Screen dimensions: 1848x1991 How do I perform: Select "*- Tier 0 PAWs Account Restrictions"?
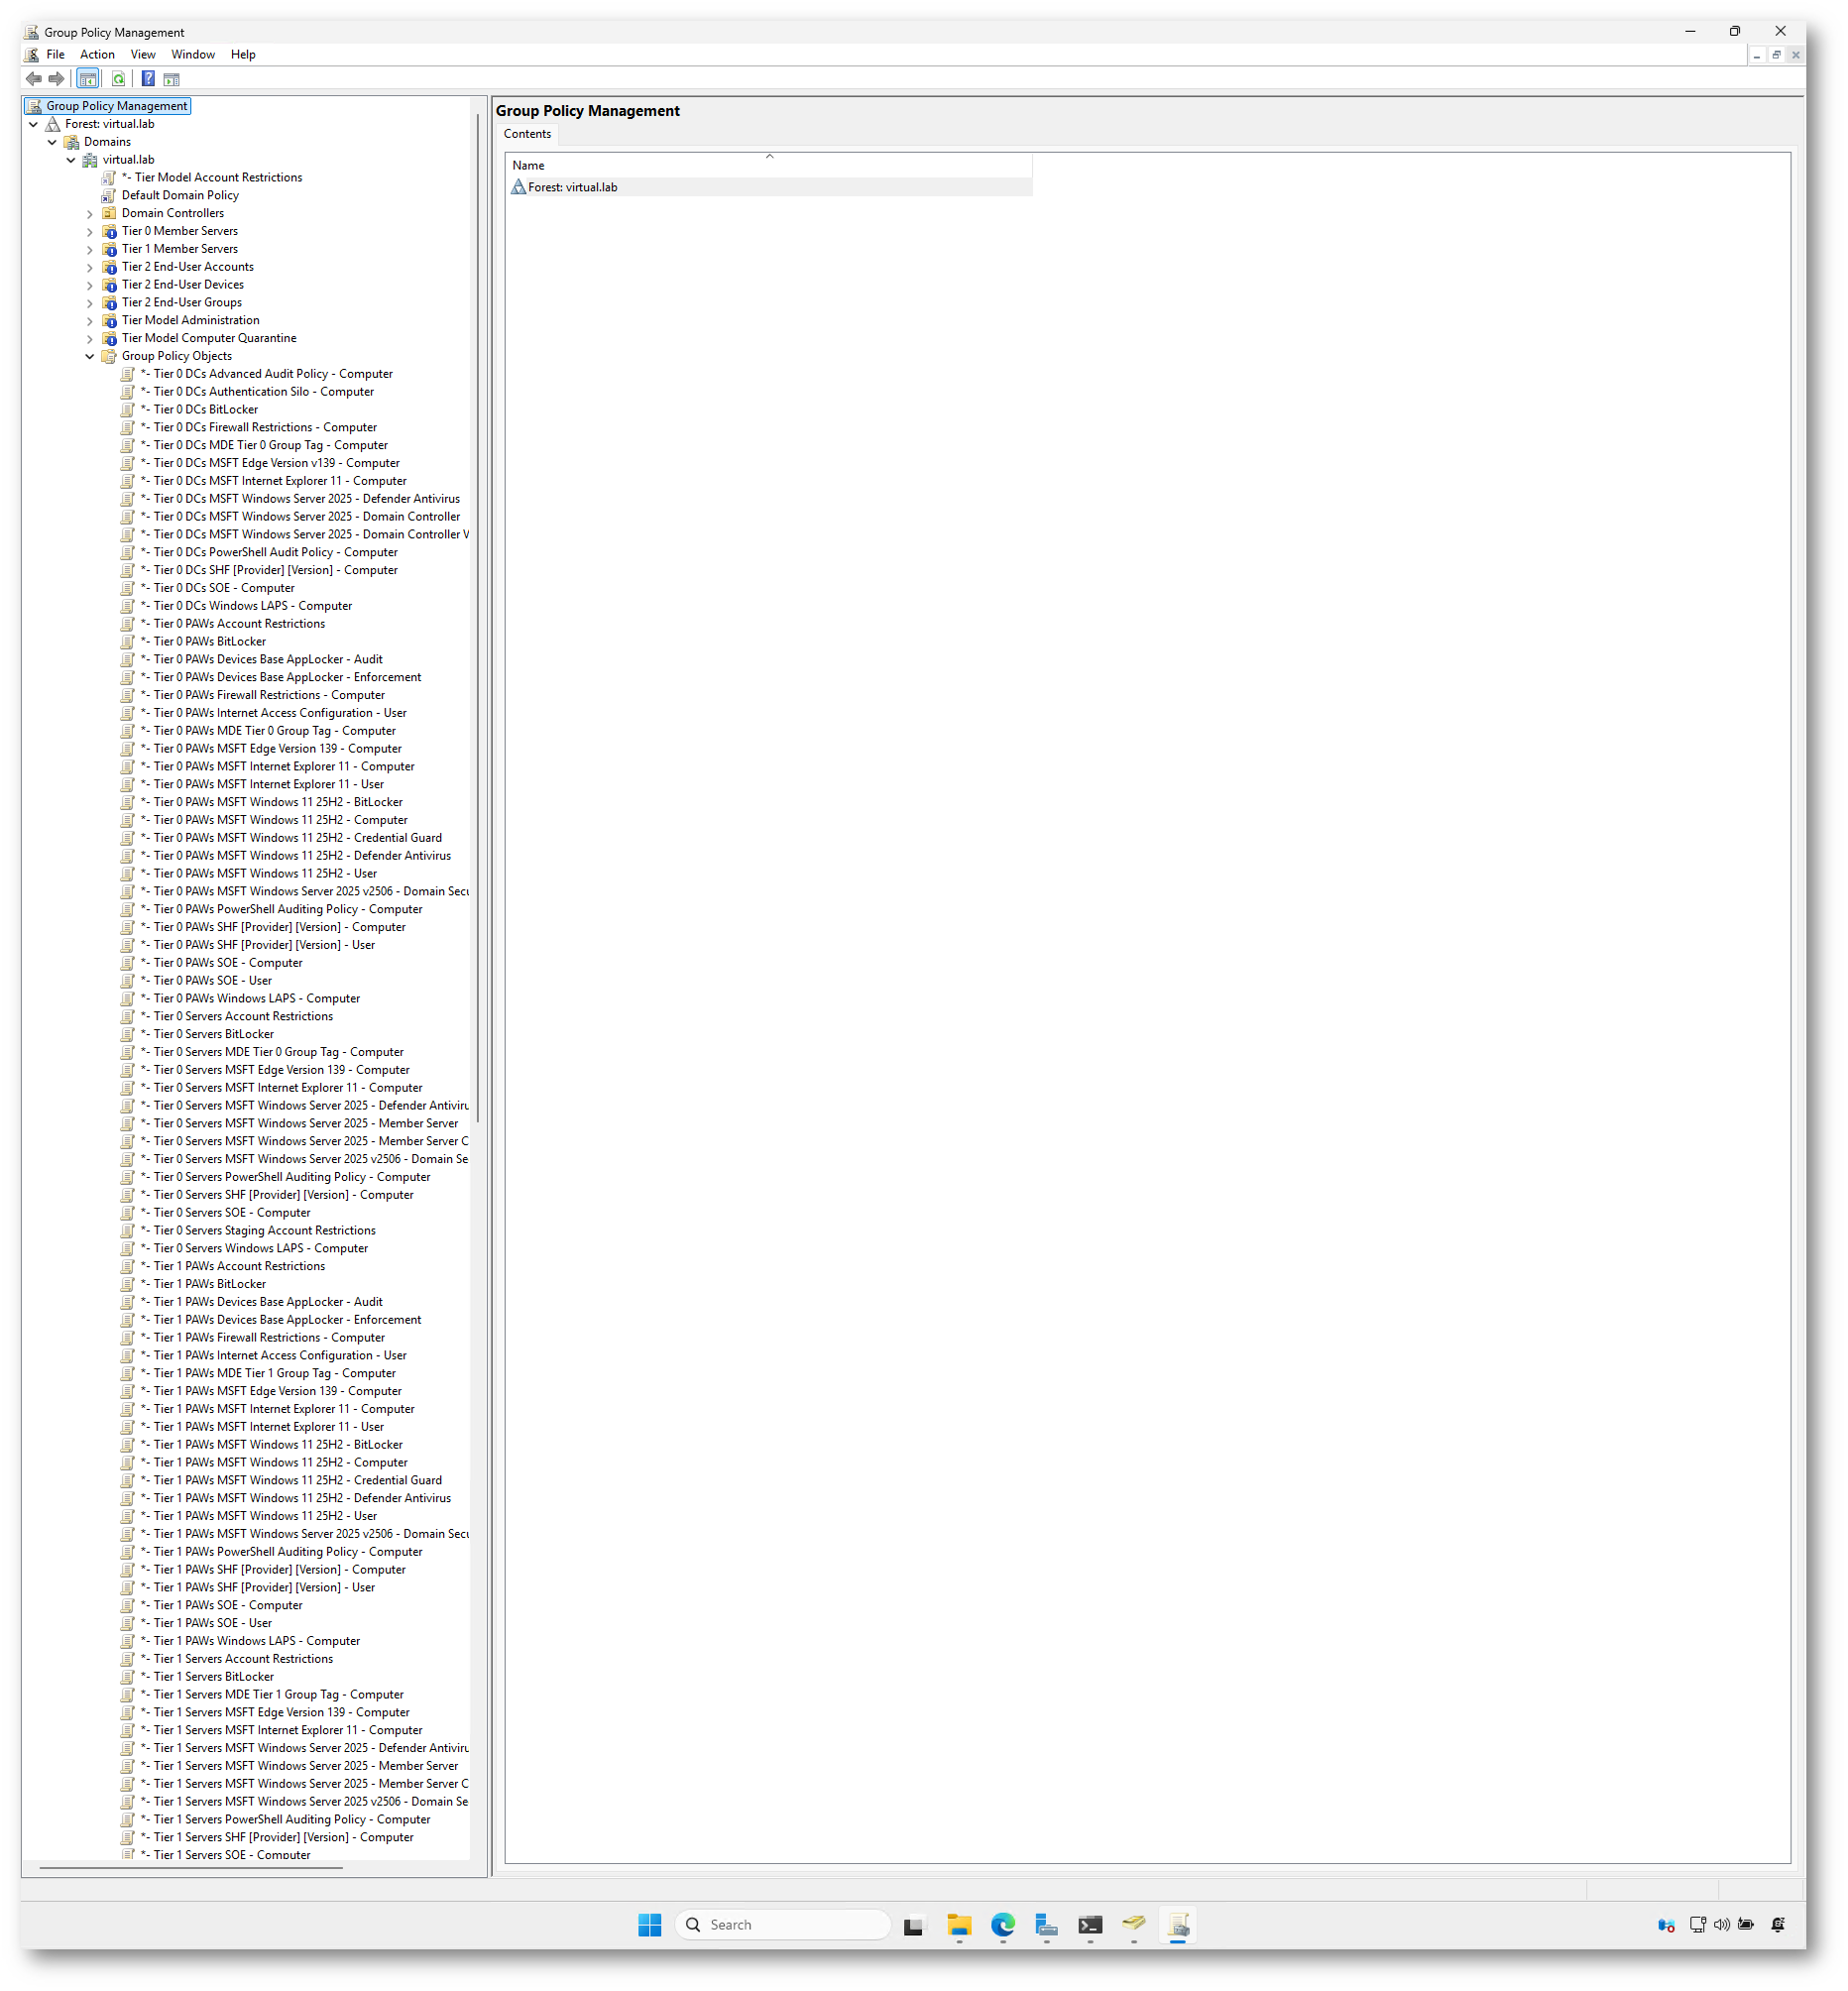(x=233, y=624)
